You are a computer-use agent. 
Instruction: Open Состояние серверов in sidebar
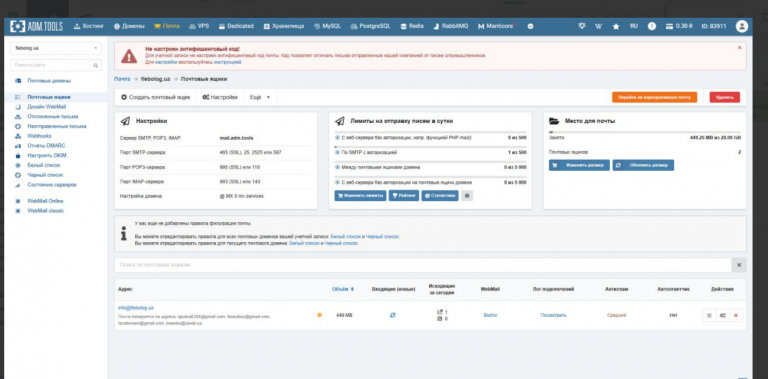(51, 185)
